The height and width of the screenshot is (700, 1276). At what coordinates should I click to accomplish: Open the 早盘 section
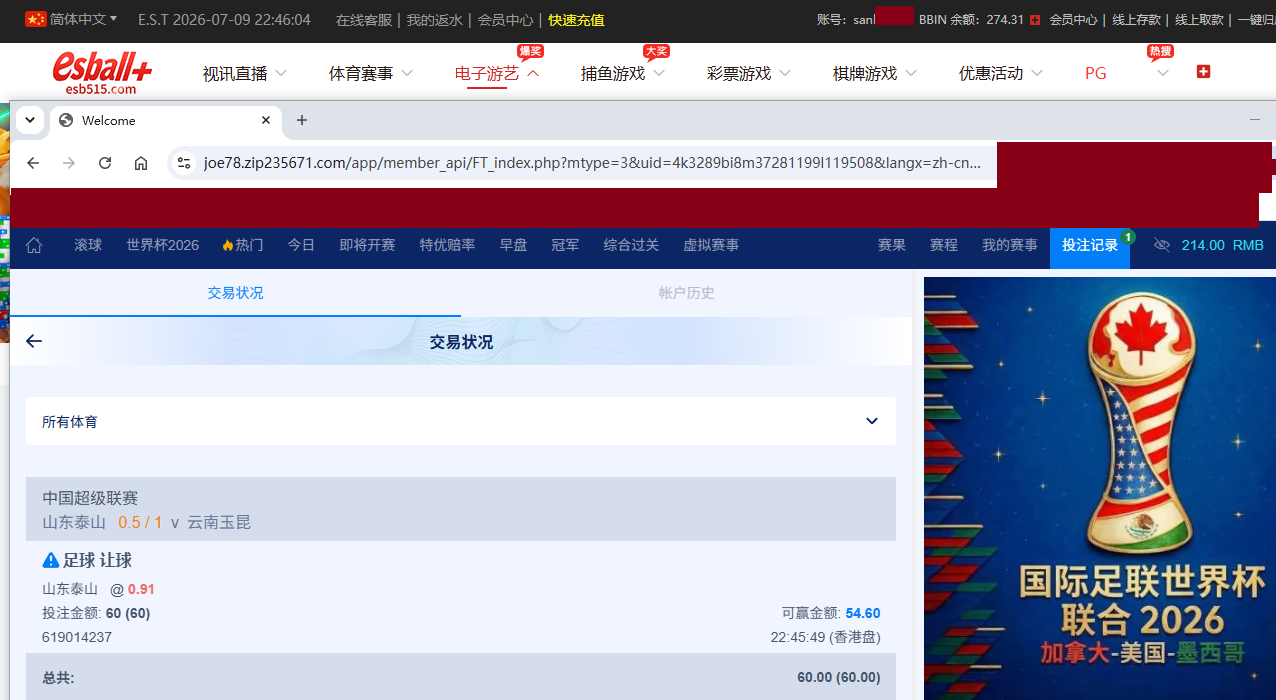click(x=513, y=245)
